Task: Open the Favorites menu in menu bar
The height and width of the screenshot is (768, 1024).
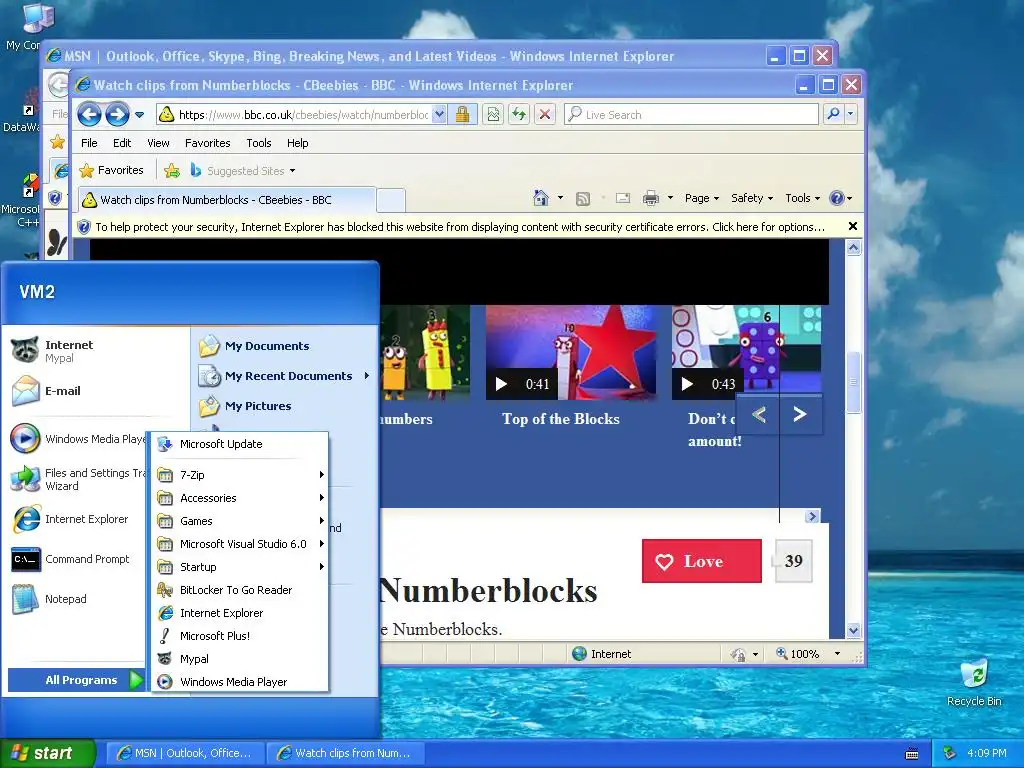Action: [208, 143]
